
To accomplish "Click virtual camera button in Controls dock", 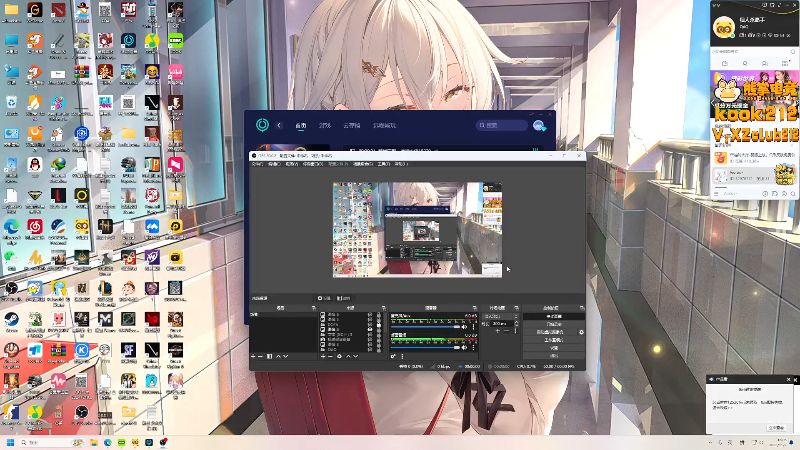I will pos(550,332).
